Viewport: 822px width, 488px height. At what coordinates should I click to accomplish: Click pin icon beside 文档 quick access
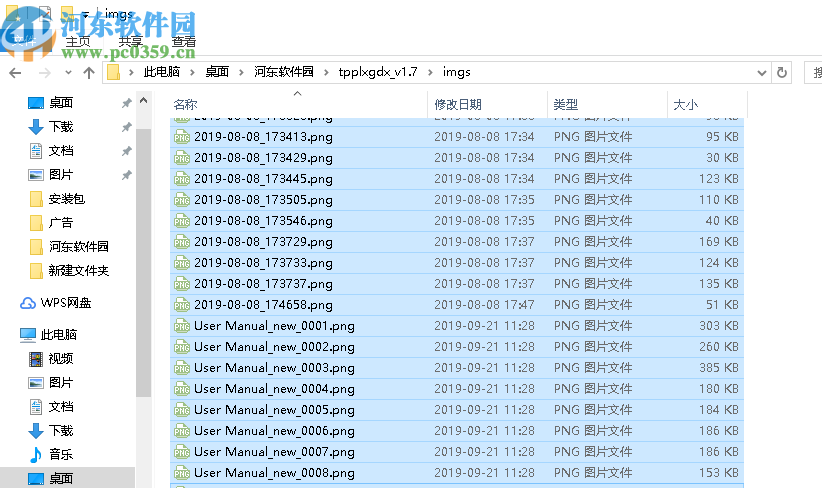(126, 151)
